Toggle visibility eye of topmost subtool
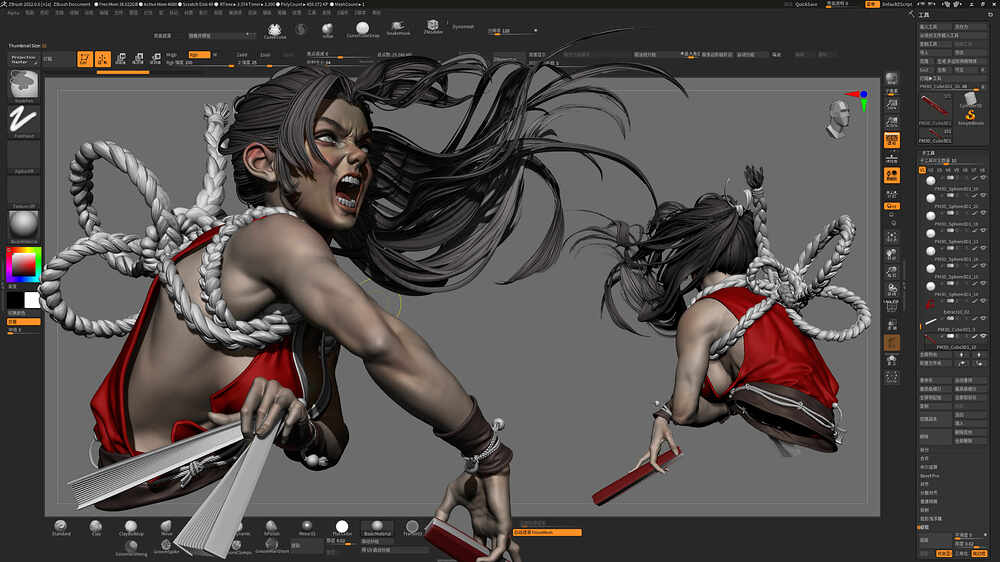Viewport: 1000px width, 562px height. (983, 178)
